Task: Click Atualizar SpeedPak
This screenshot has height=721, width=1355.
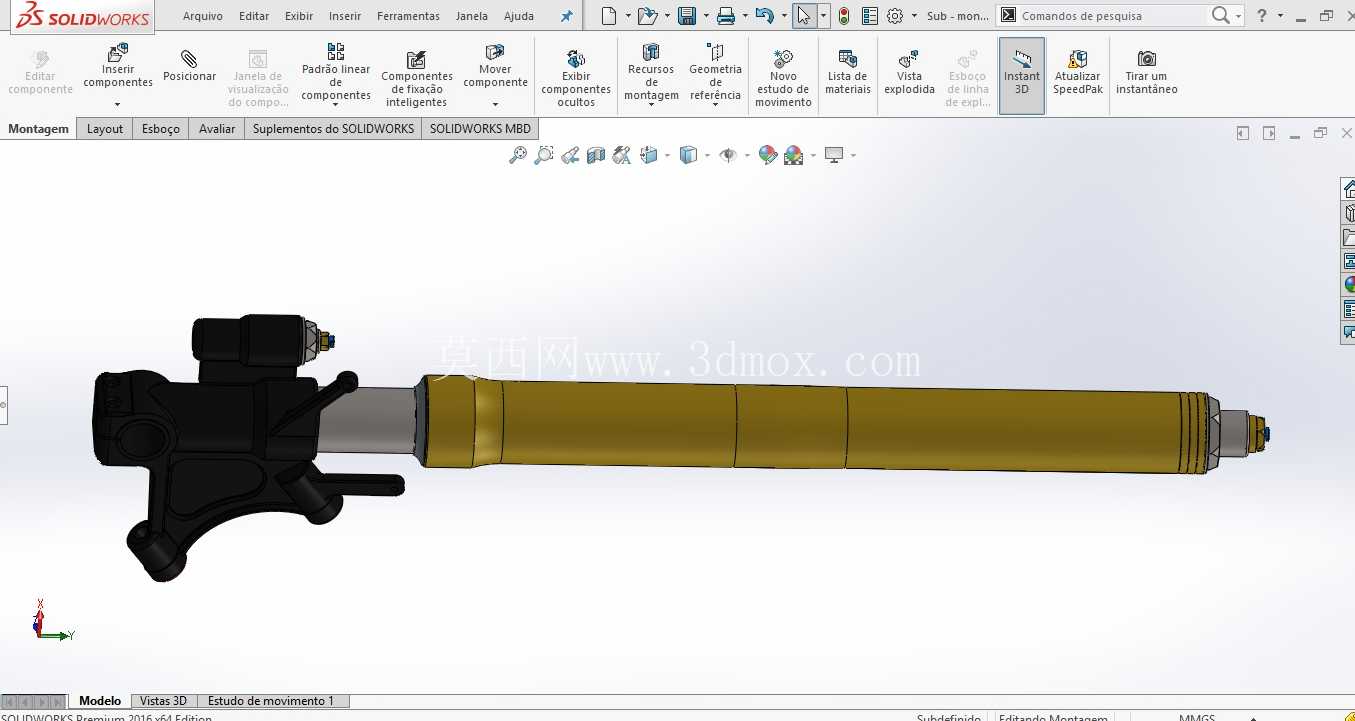Action: (1077, 72)
